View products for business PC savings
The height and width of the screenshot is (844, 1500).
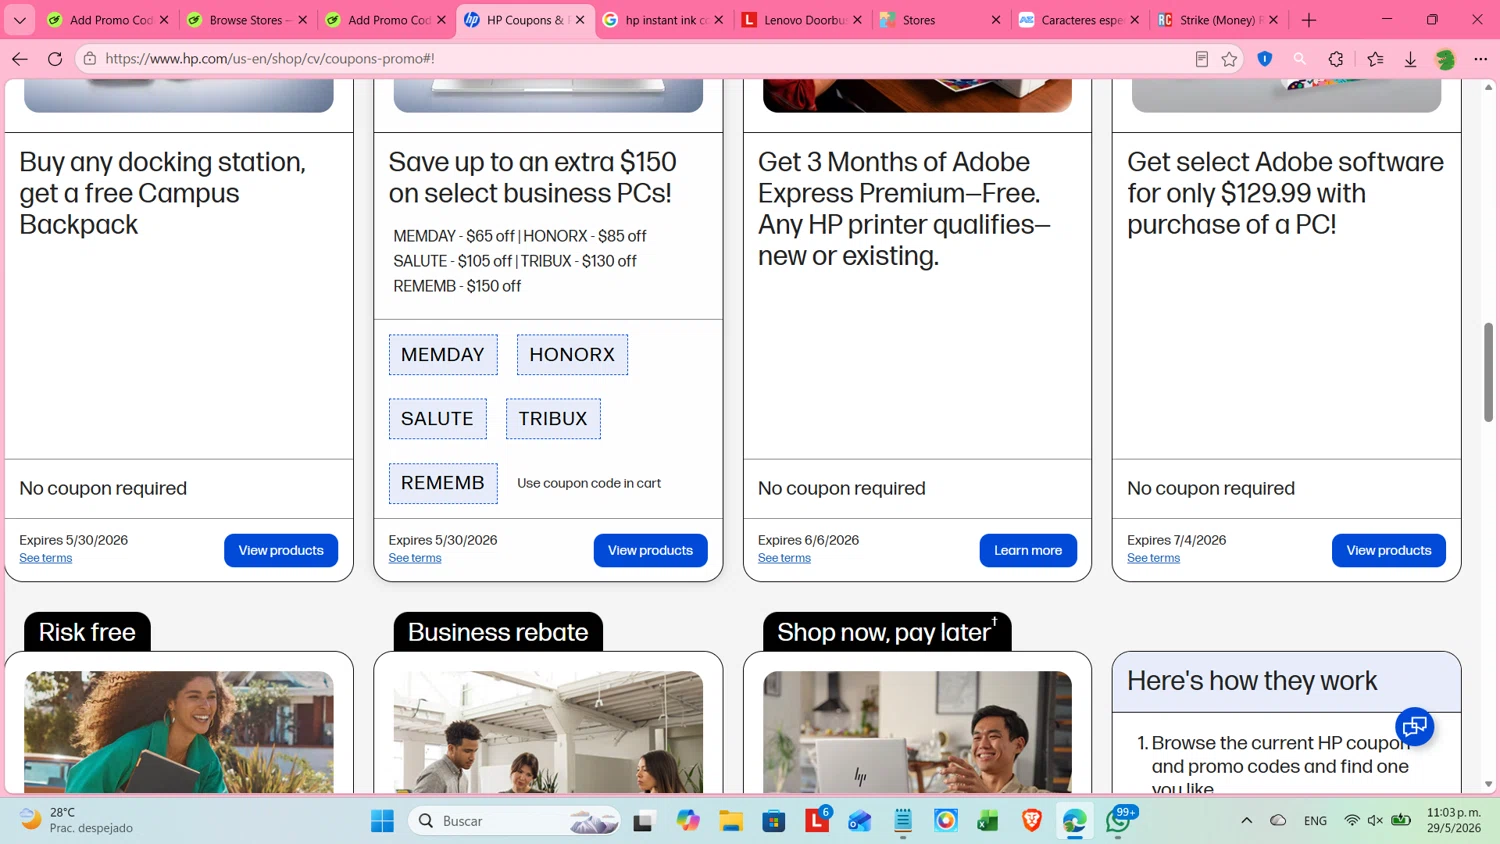650,550
